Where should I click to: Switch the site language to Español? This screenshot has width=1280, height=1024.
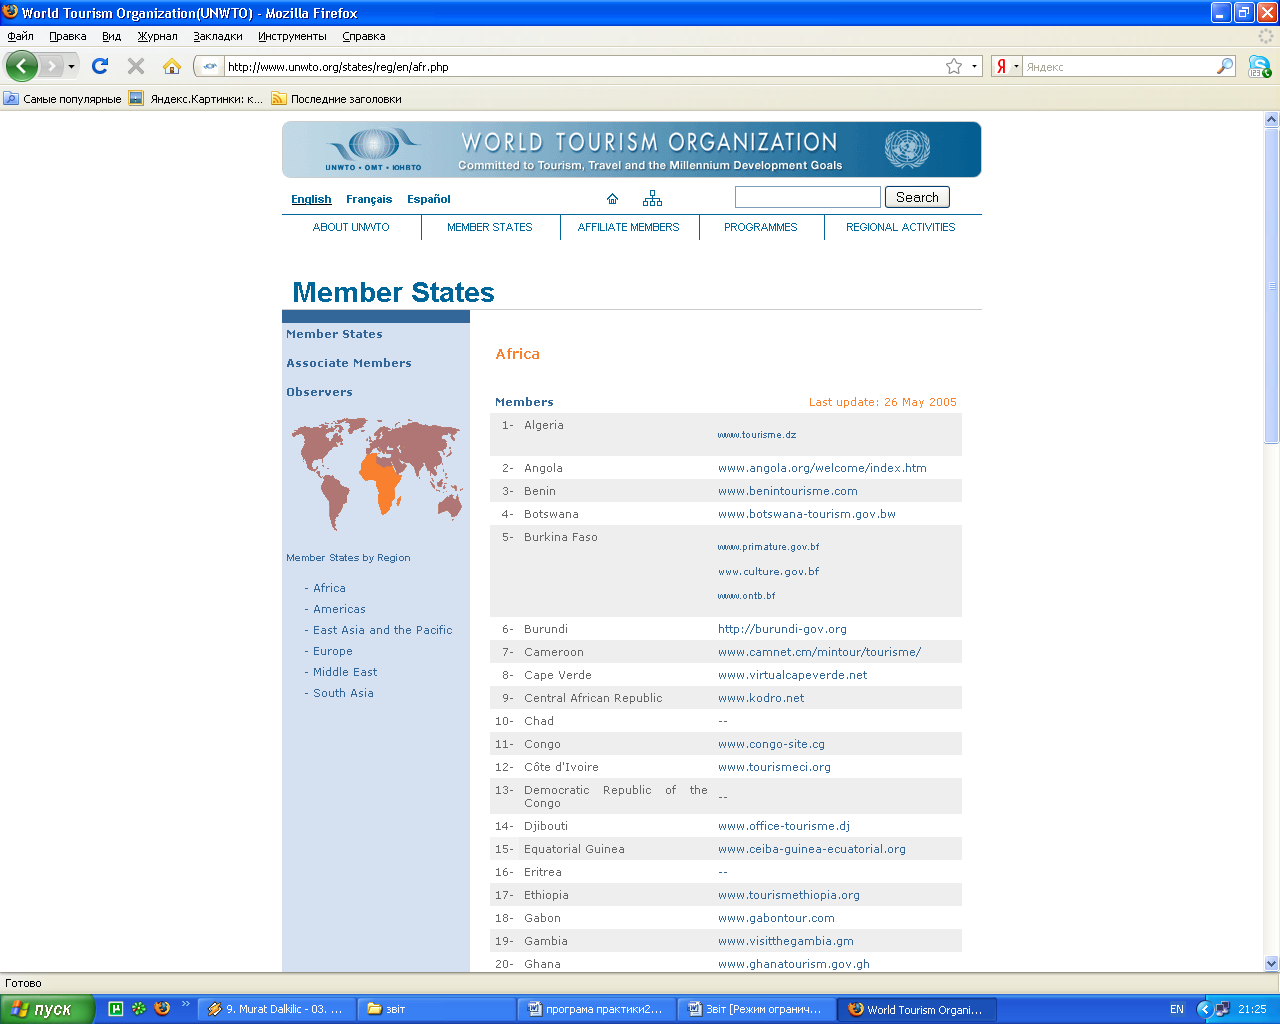[429, 199]
